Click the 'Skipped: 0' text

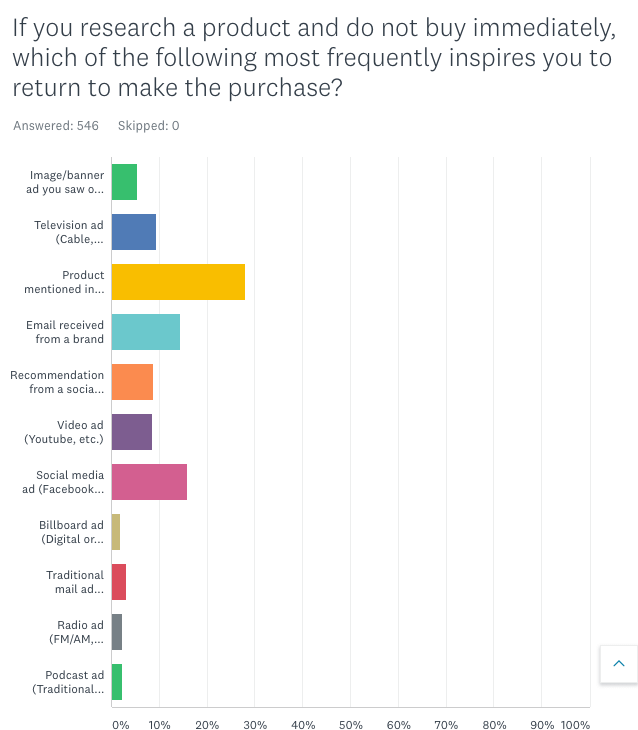148,126
